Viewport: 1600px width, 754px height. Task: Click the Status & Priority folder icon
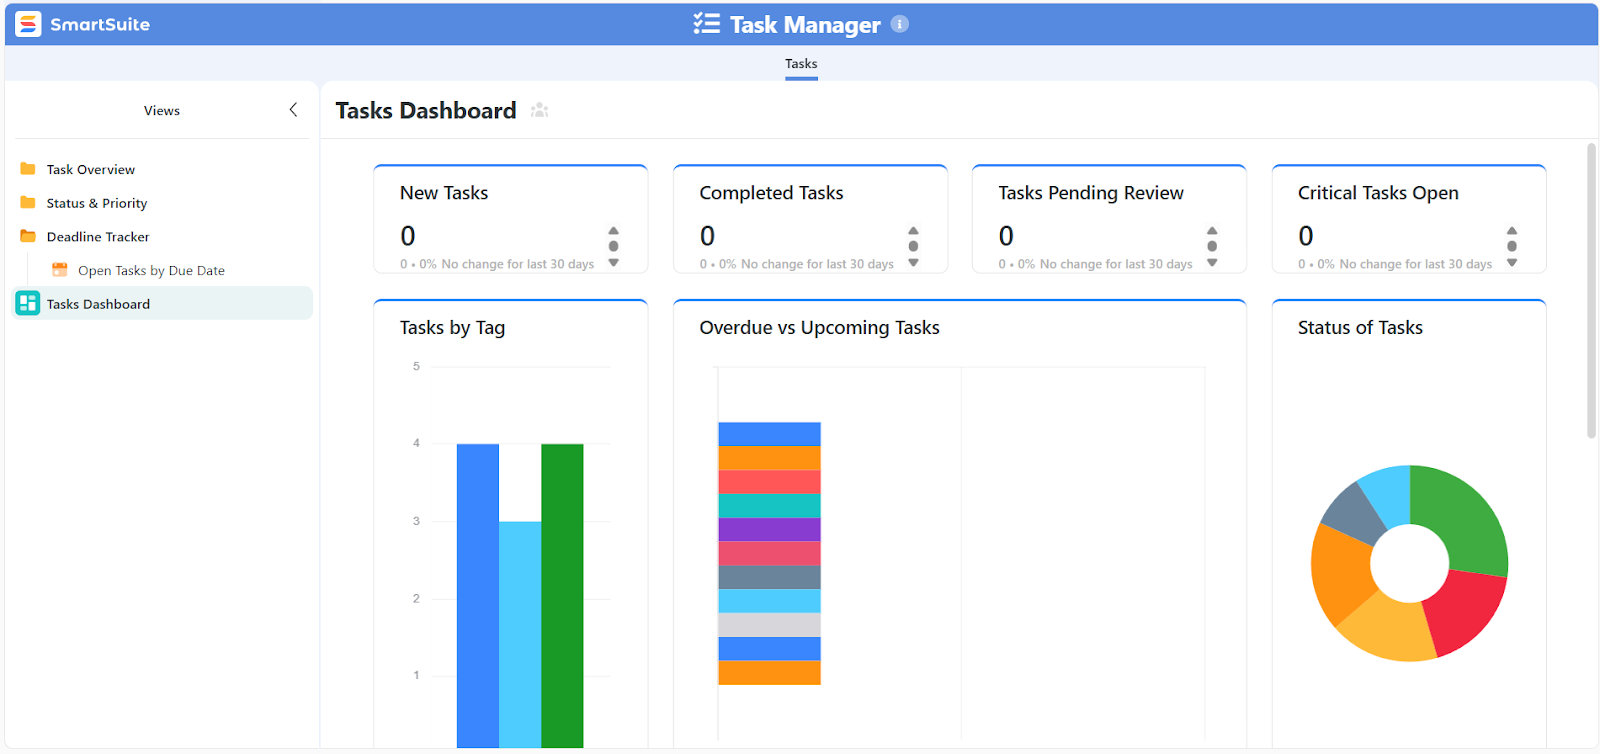click(28, 203)
